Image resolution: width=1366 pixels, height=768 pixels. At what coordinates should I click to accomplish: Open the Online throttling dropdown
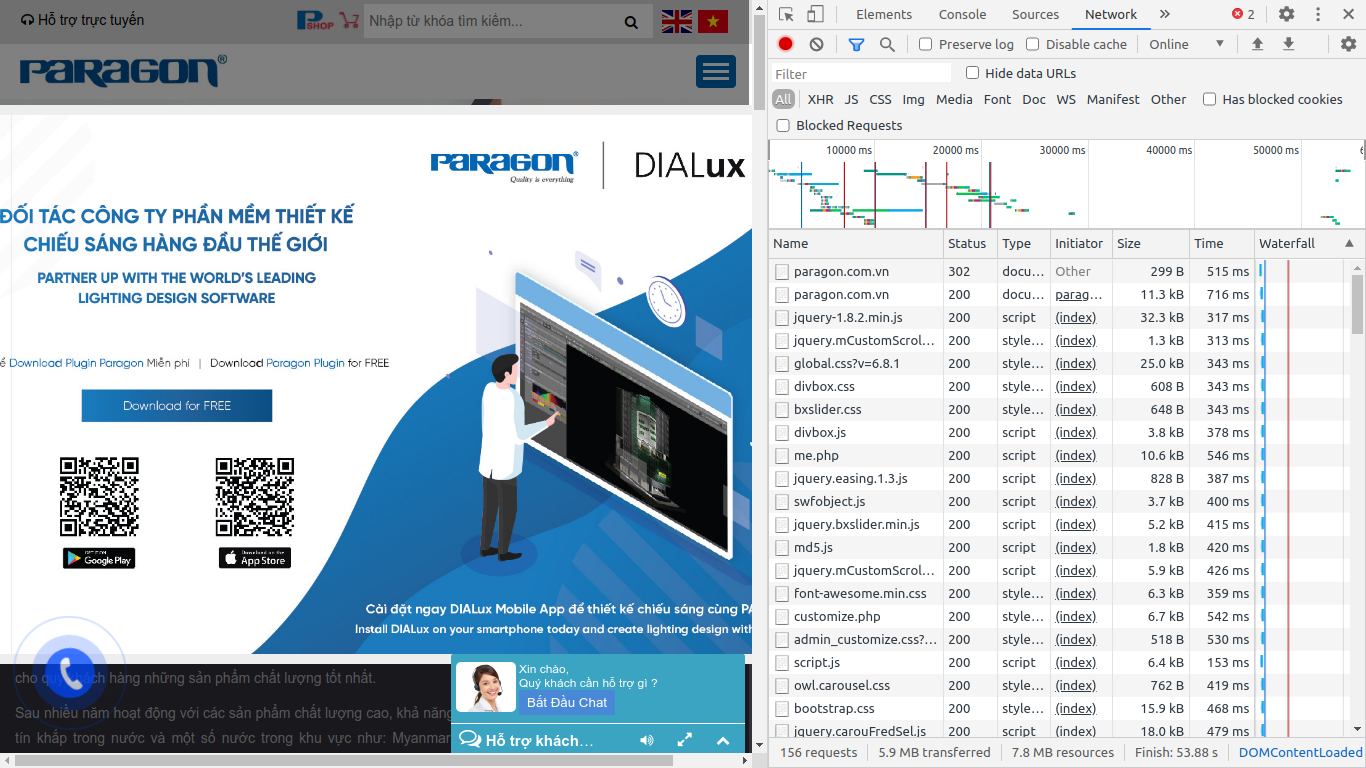(x=1186, y=44)
